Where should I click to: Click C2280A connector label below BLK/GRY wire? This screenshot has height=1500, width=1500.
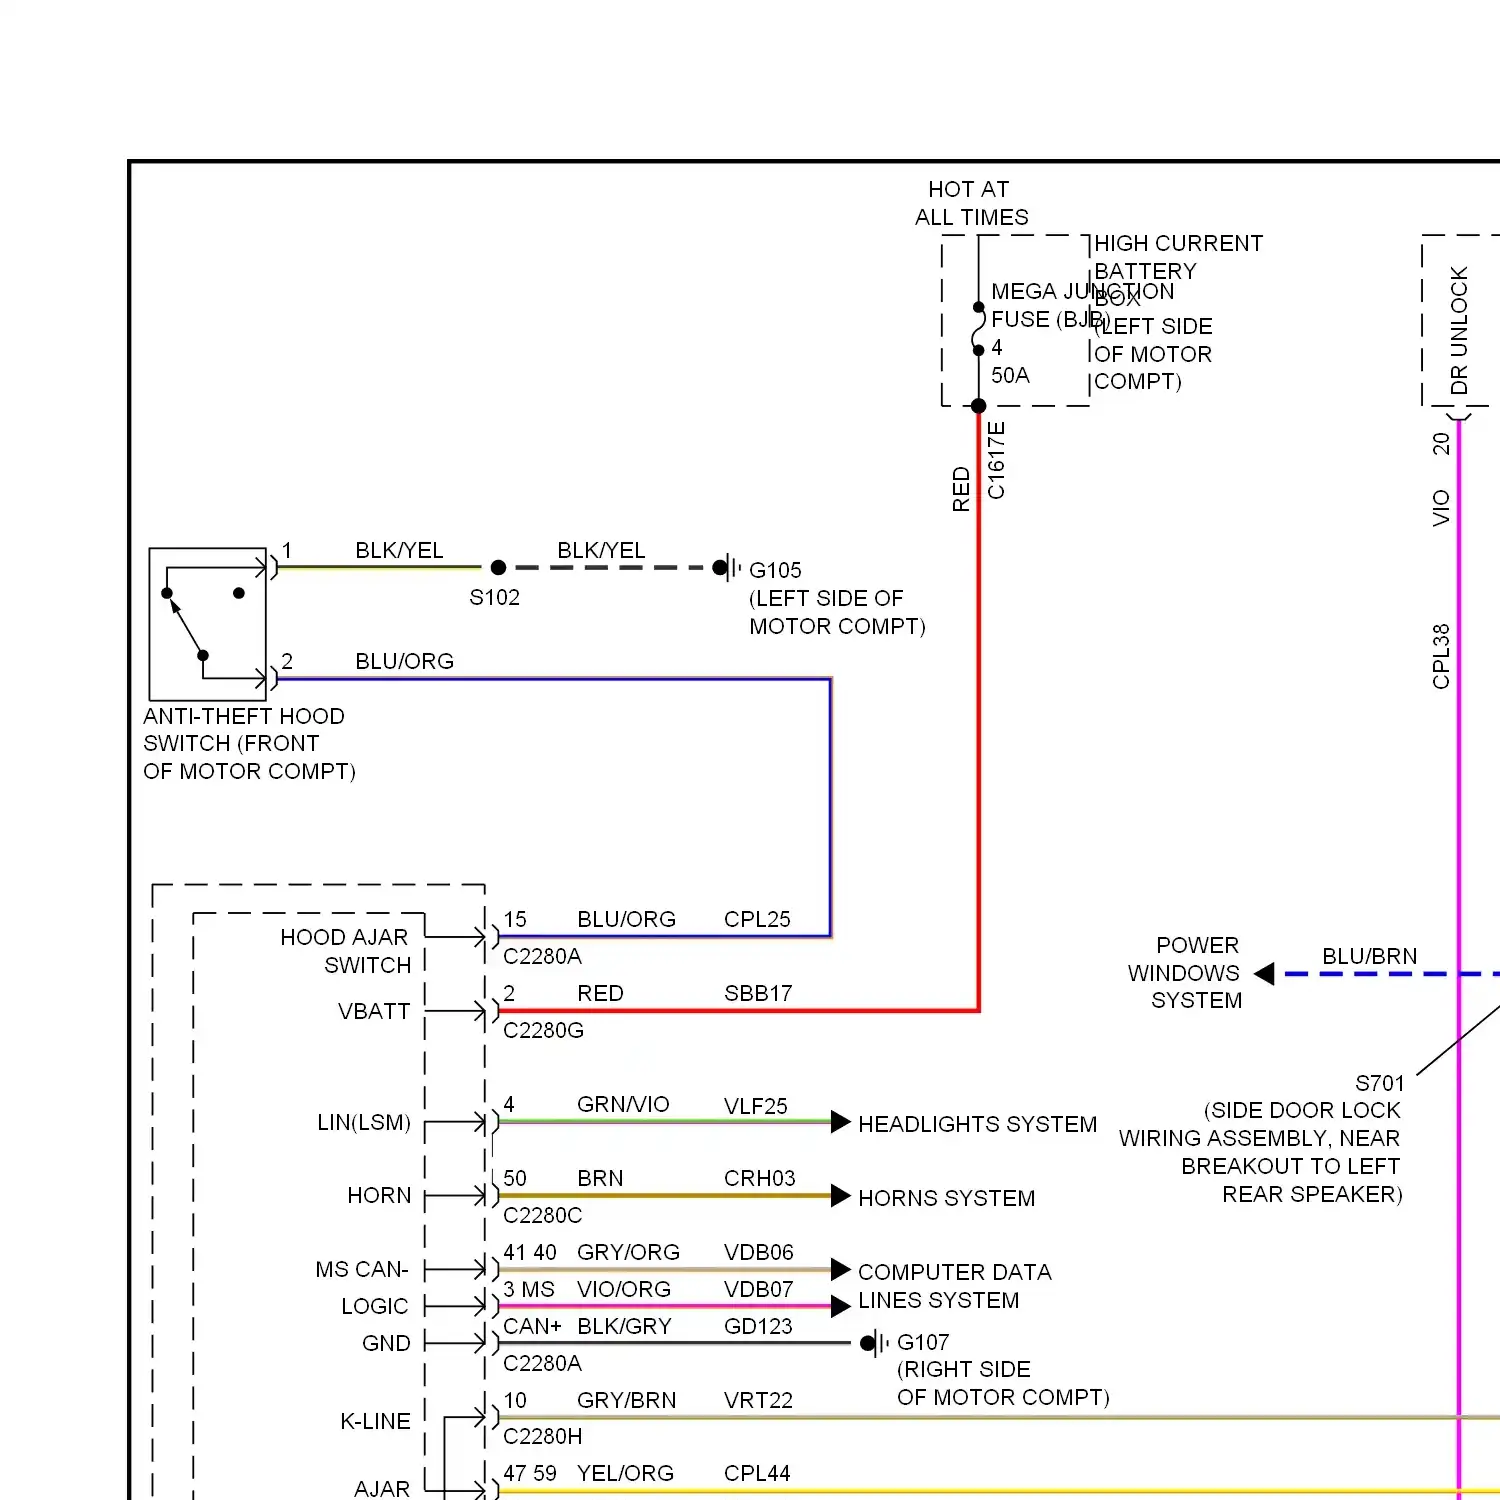click(x=542, y=1363)
